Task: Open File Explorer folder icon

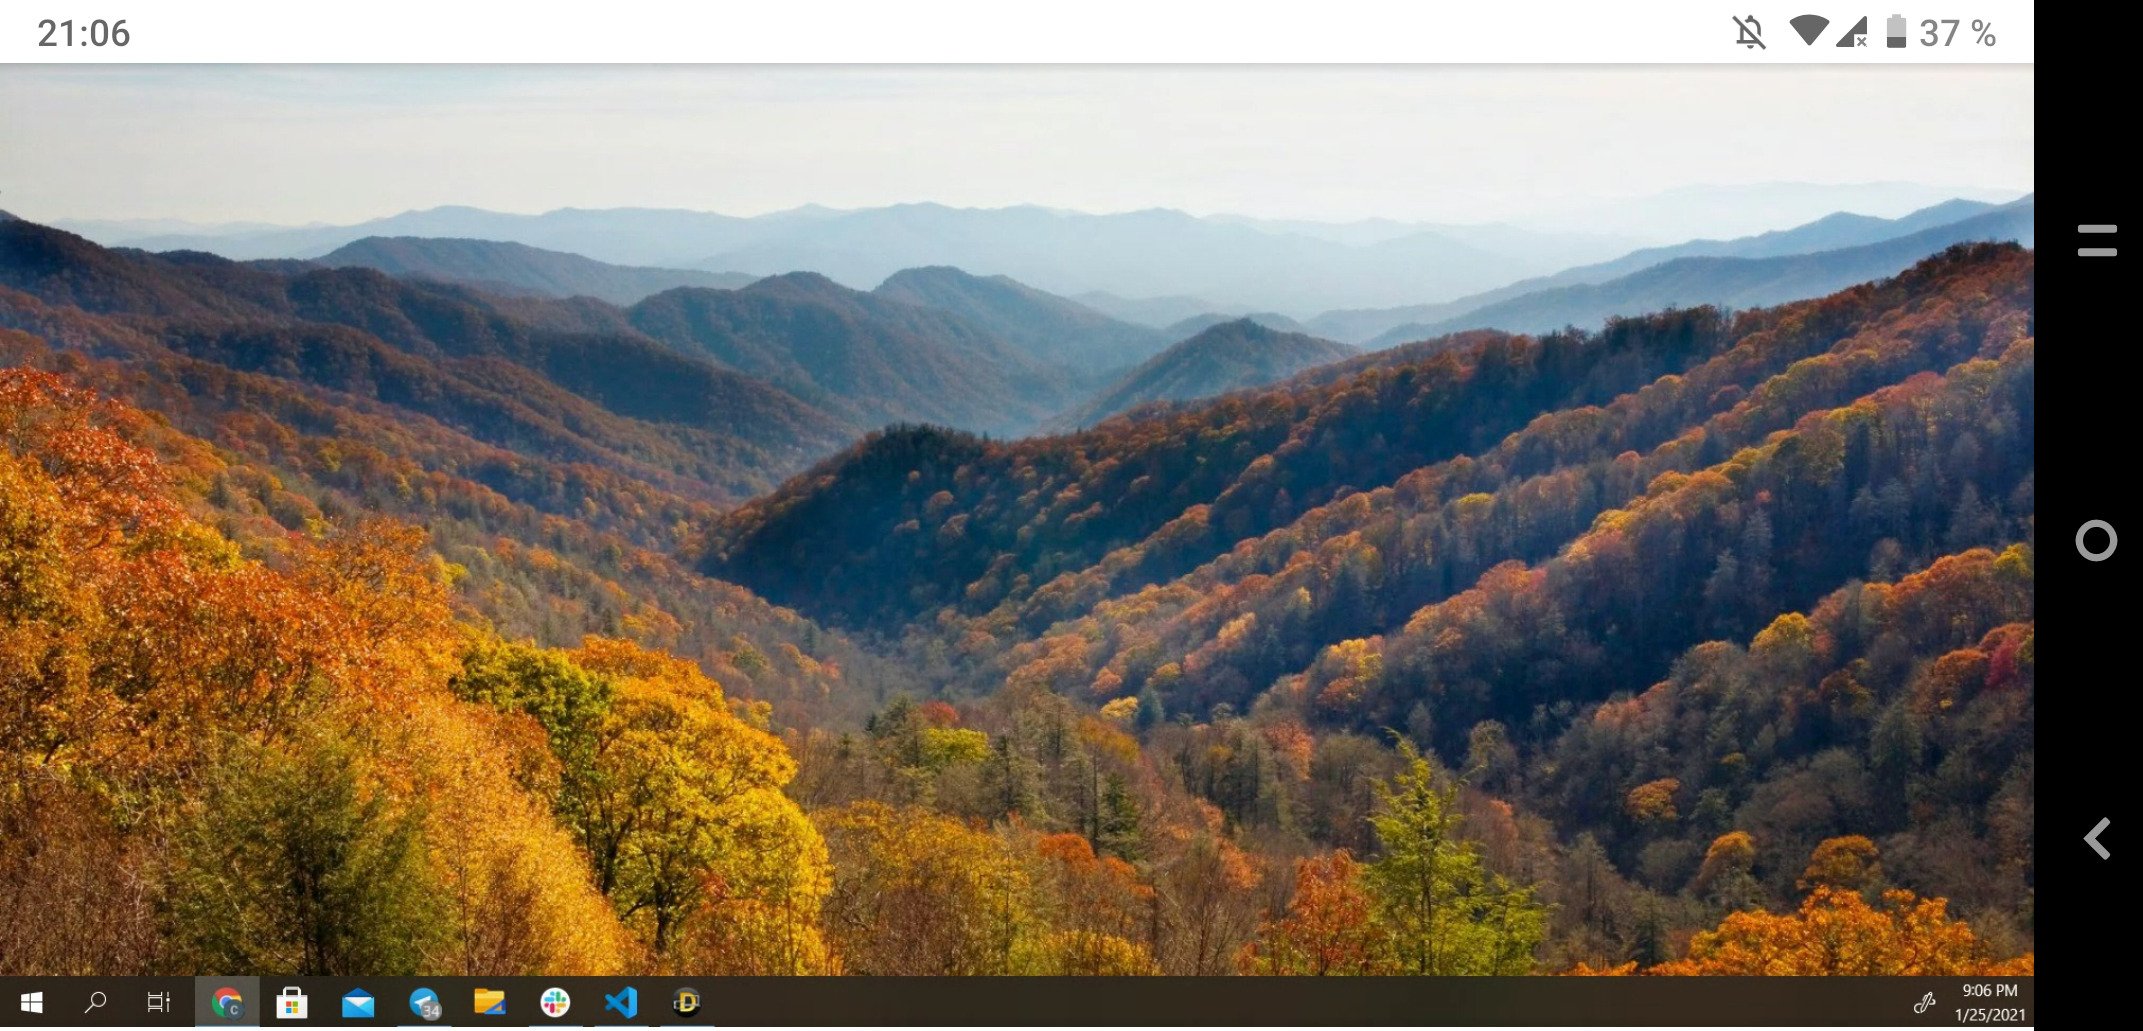Action: 489,1002
